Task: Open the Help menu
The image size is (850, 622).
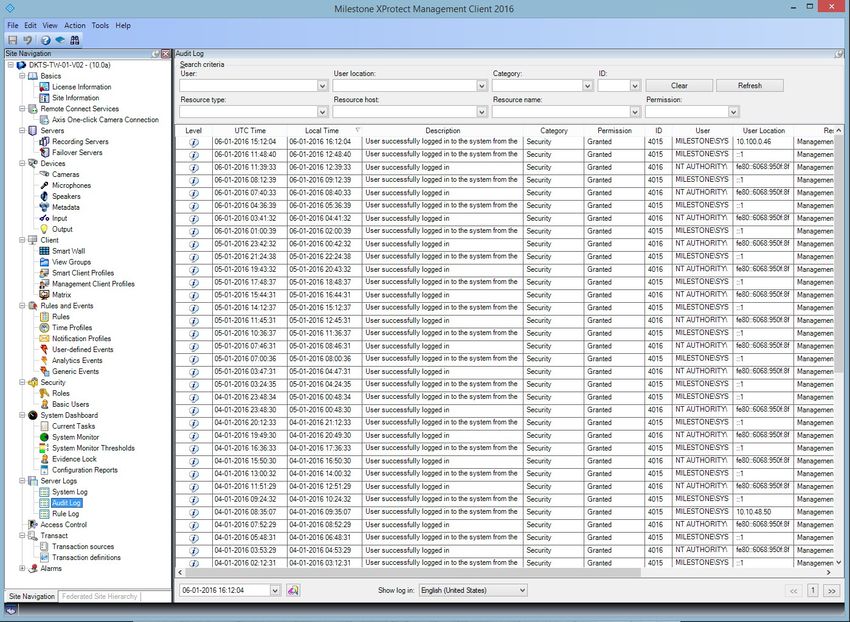Action: 123,25
